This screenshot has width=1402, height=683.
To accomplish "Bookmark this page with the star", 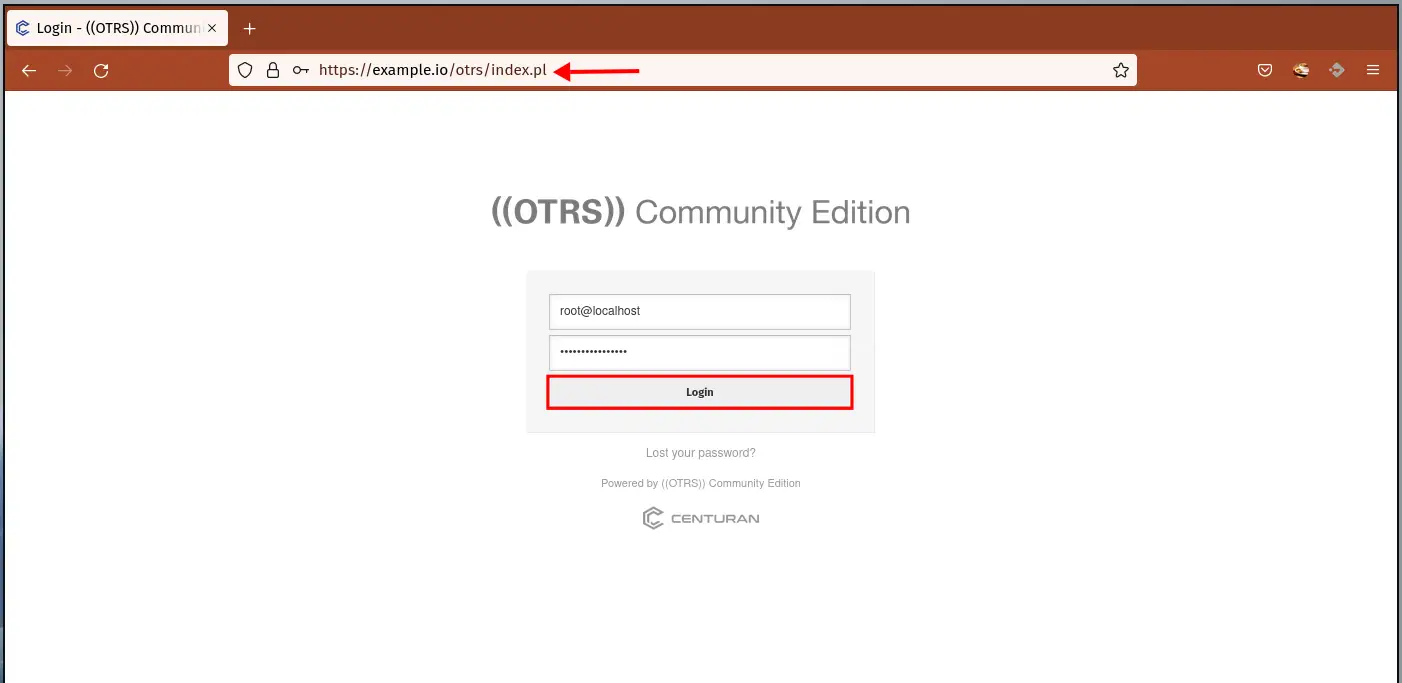I will [1121, 71].
